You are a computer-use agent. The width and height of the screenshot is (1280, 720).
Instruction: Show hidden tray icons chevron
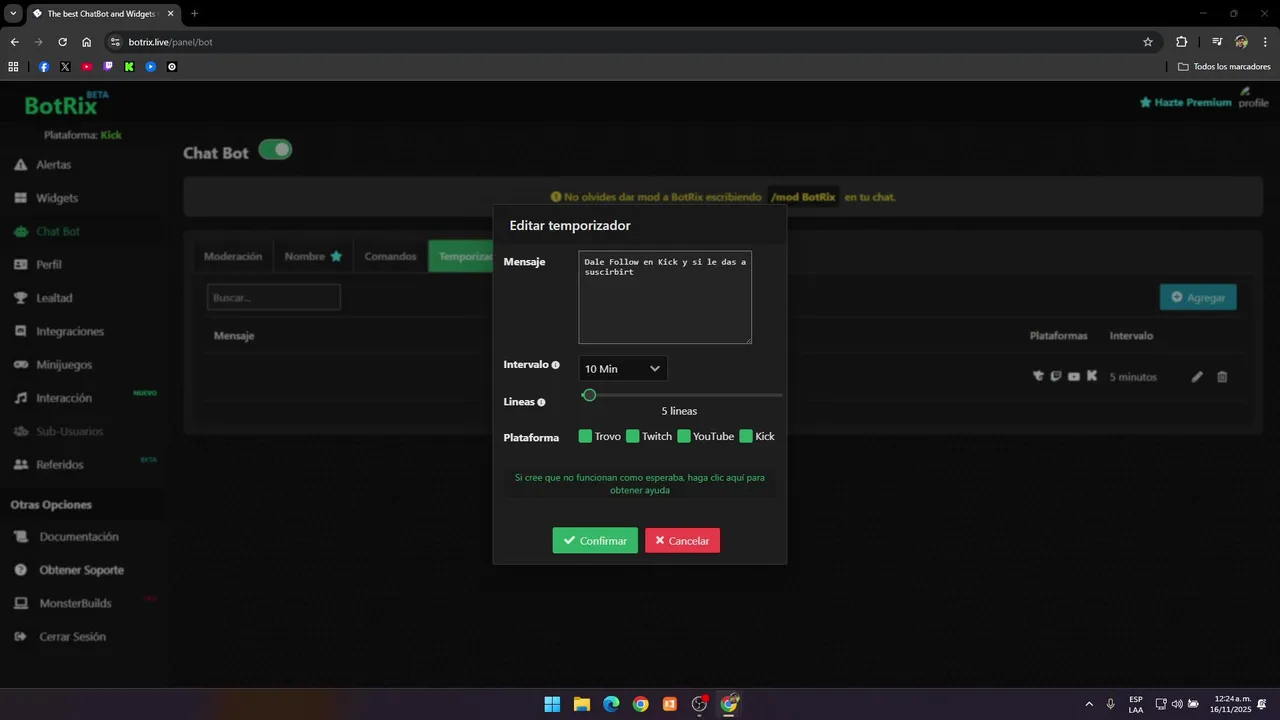click(1089, 704)
